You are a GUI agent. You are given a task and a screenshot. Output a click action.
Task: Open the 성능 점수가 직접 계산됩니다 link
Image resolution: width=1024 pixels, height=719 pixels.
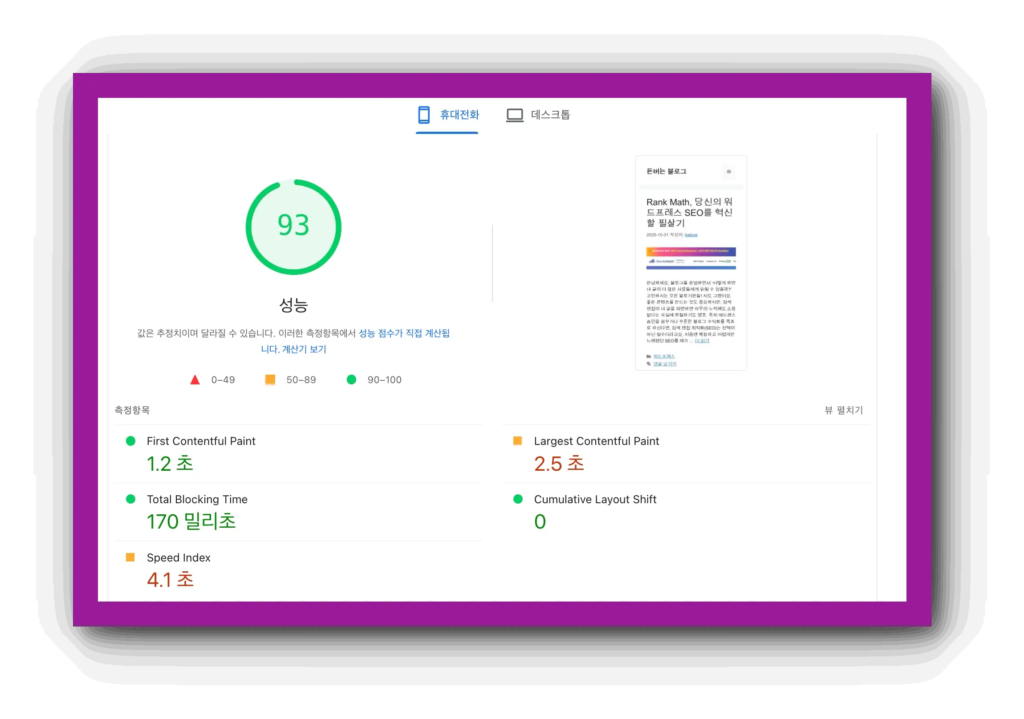point(403,333)
